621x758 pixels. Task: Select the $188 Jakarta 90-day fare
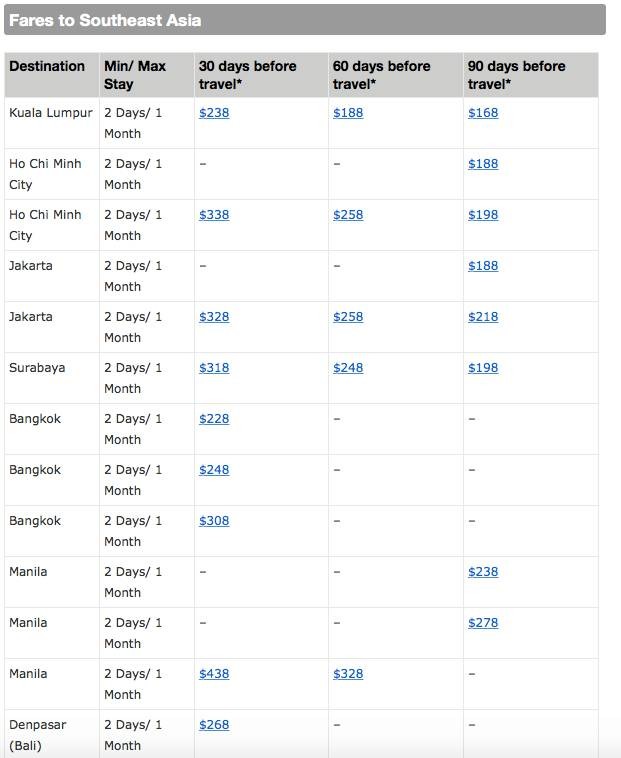(x=482, y=266)
